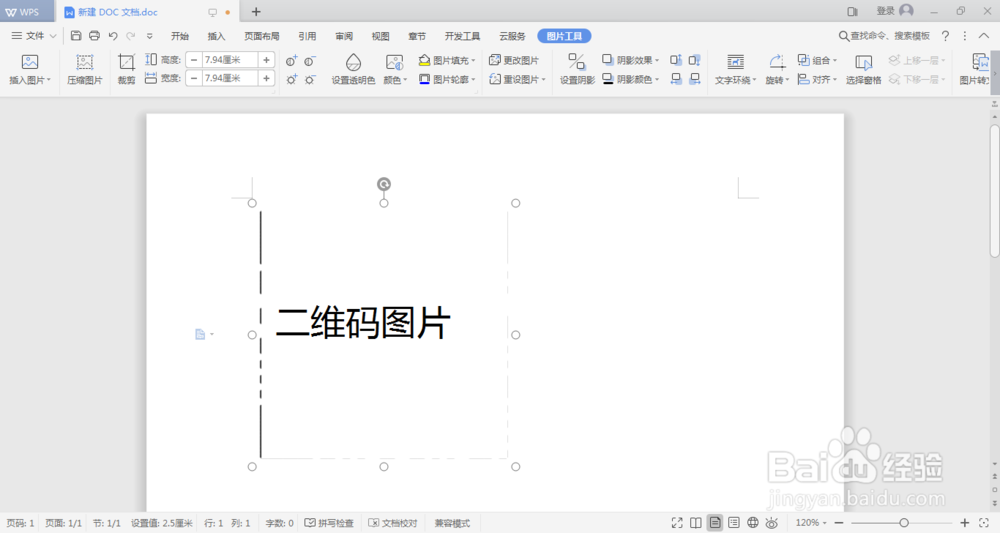The height and width of the screenshot is (533, 1000).
Task: Switch to outline view icon in status bar
Action: point(734,523)
